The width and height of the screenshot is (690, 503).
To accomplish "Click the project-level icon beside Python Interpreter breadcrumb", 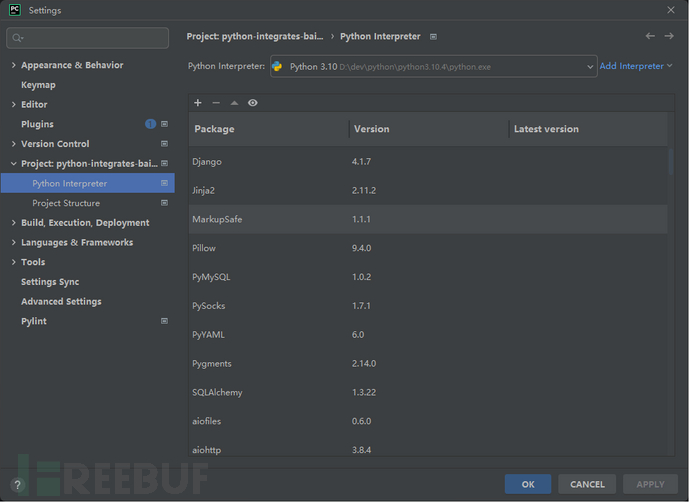I will click(x=433, y=37).
